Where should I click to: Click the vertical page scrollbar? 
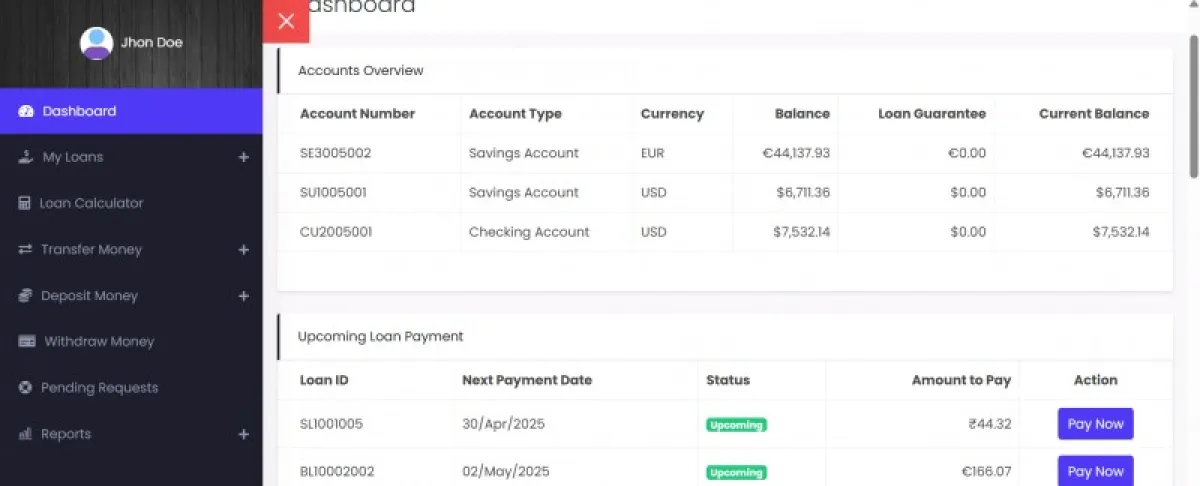tap(1193, 107)
